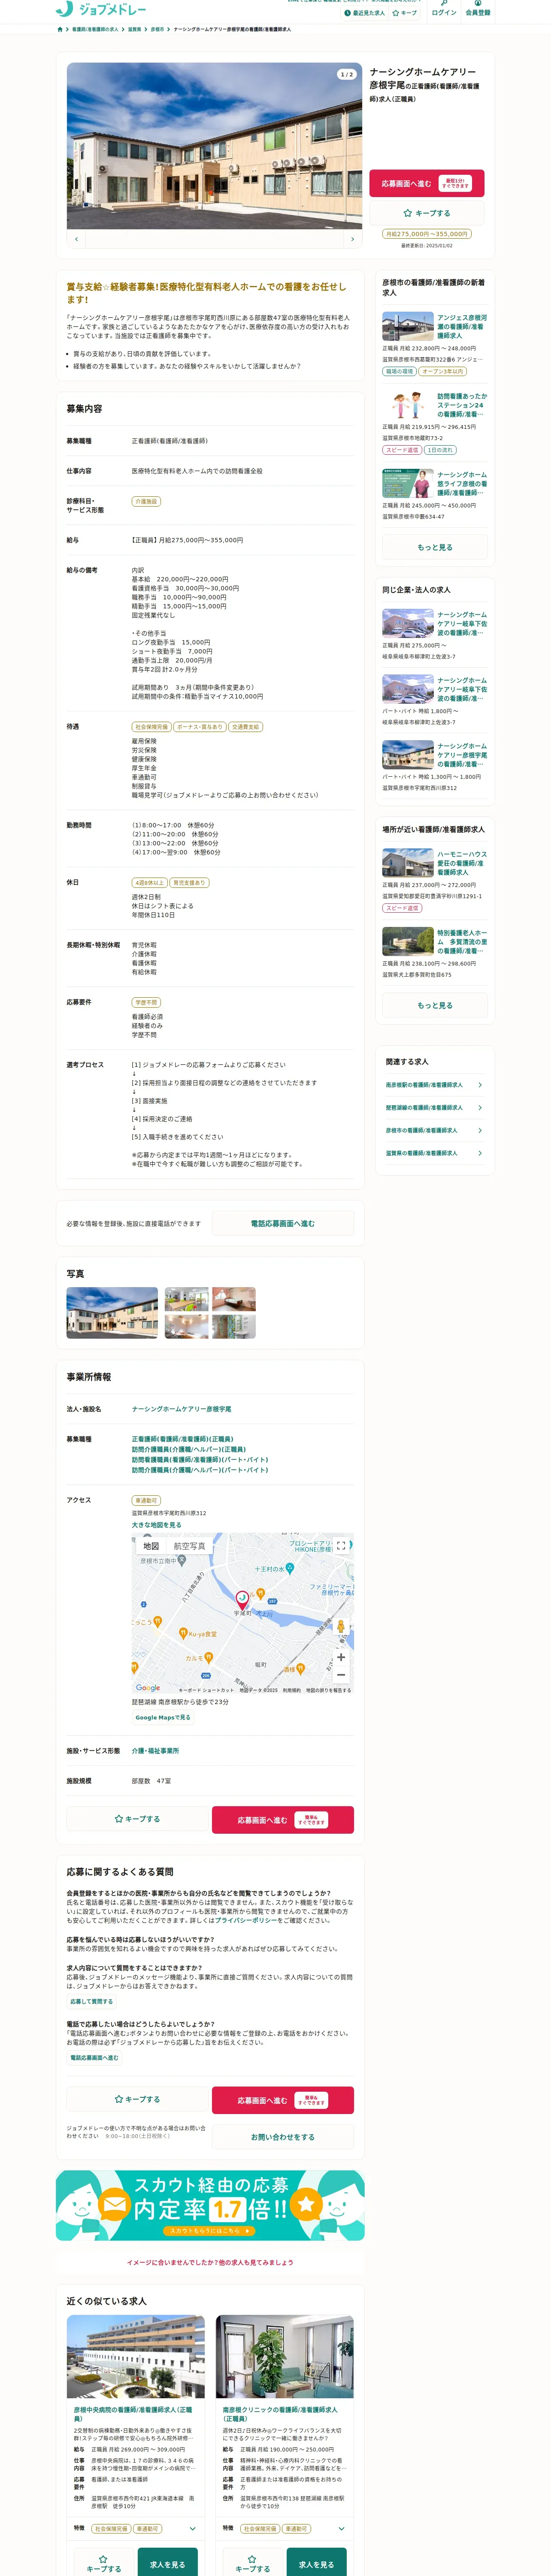Open 南彦根クリニックの看護師/准看護師求人 title

coord(280,2414)
